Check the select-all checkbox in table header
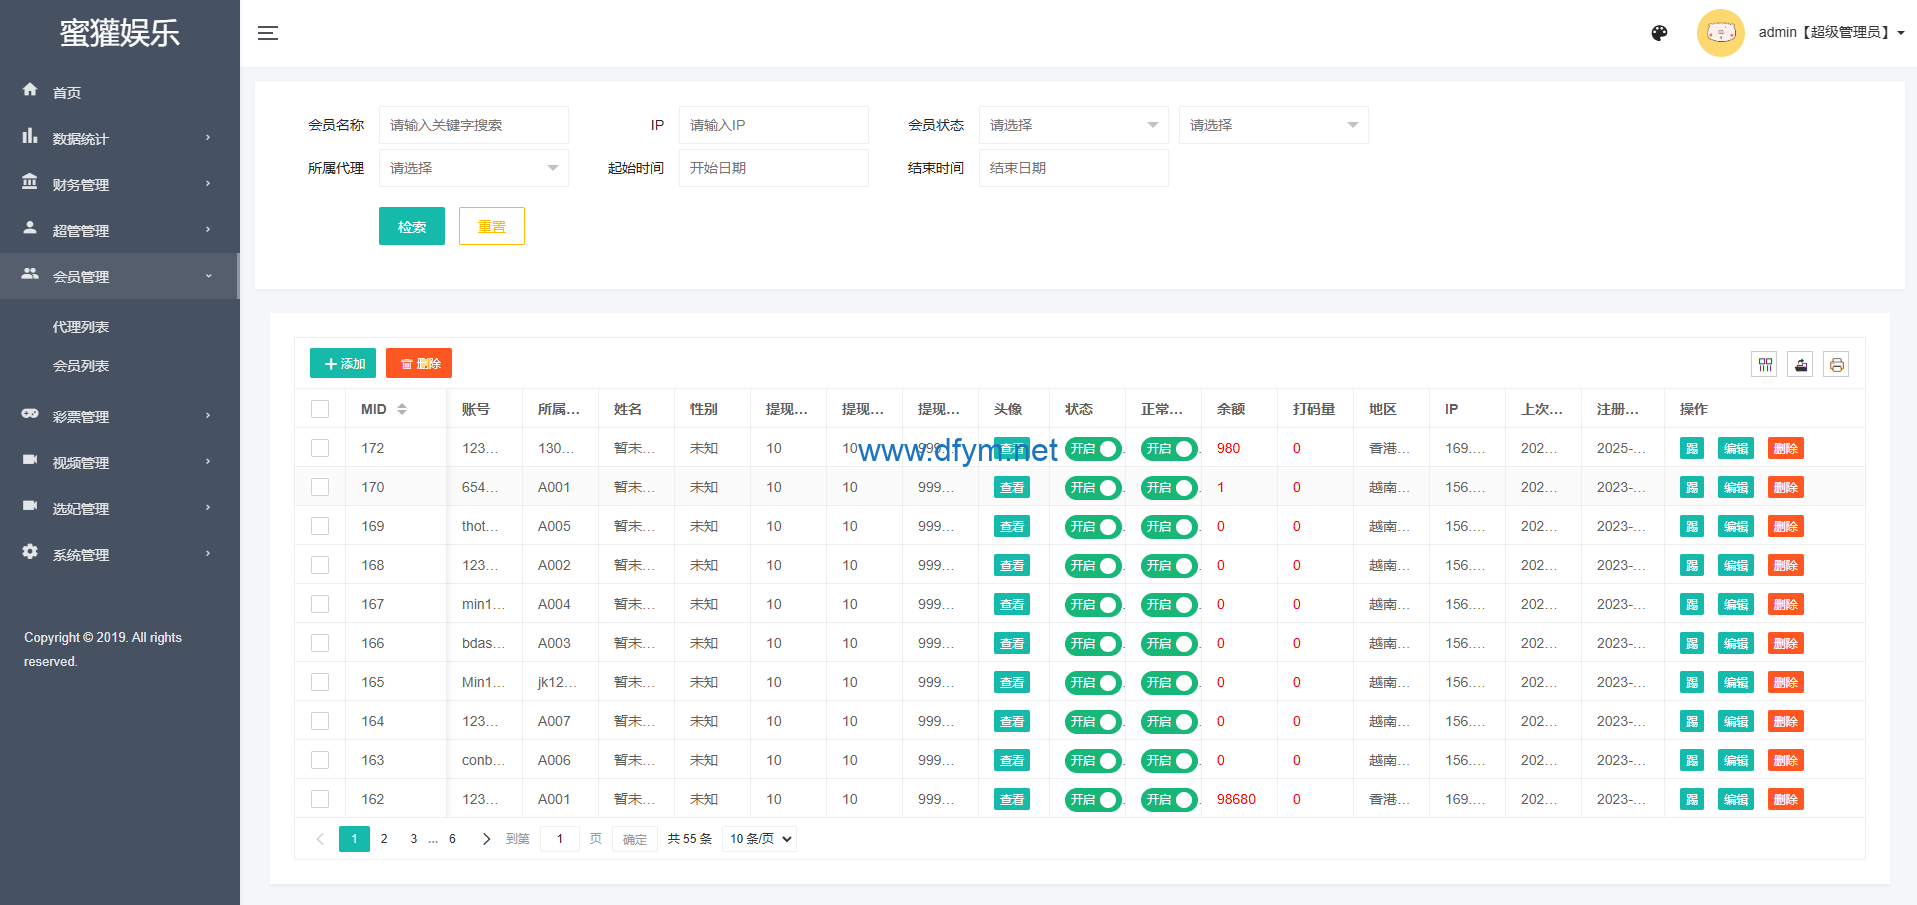This screenshot has width=1917, height=905. click(320, 409)
